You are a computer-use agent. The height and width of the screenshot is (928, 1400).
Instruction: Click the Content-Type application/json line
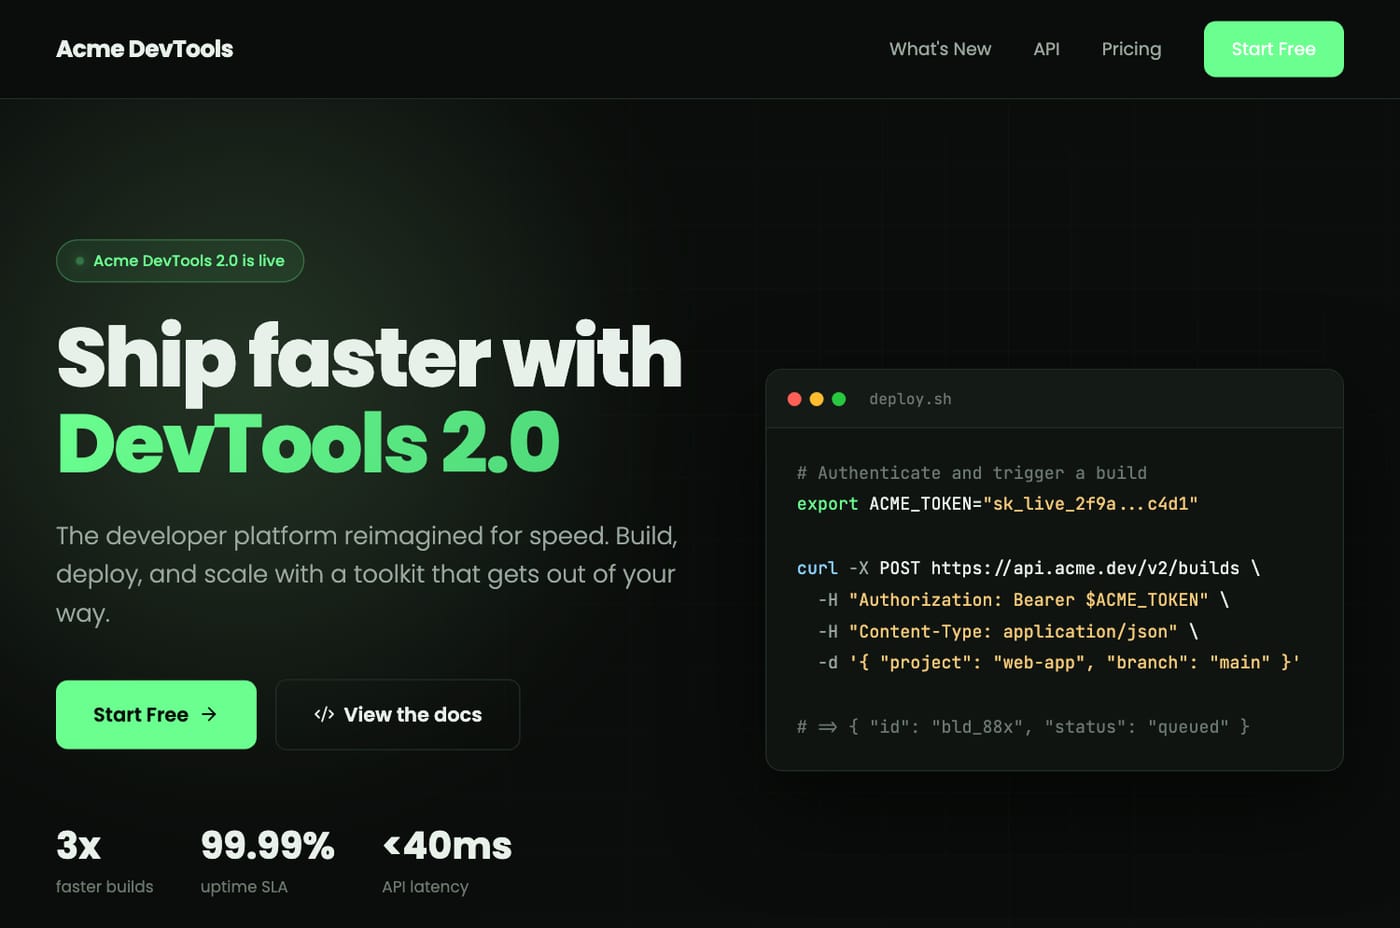pos(1008,632)
